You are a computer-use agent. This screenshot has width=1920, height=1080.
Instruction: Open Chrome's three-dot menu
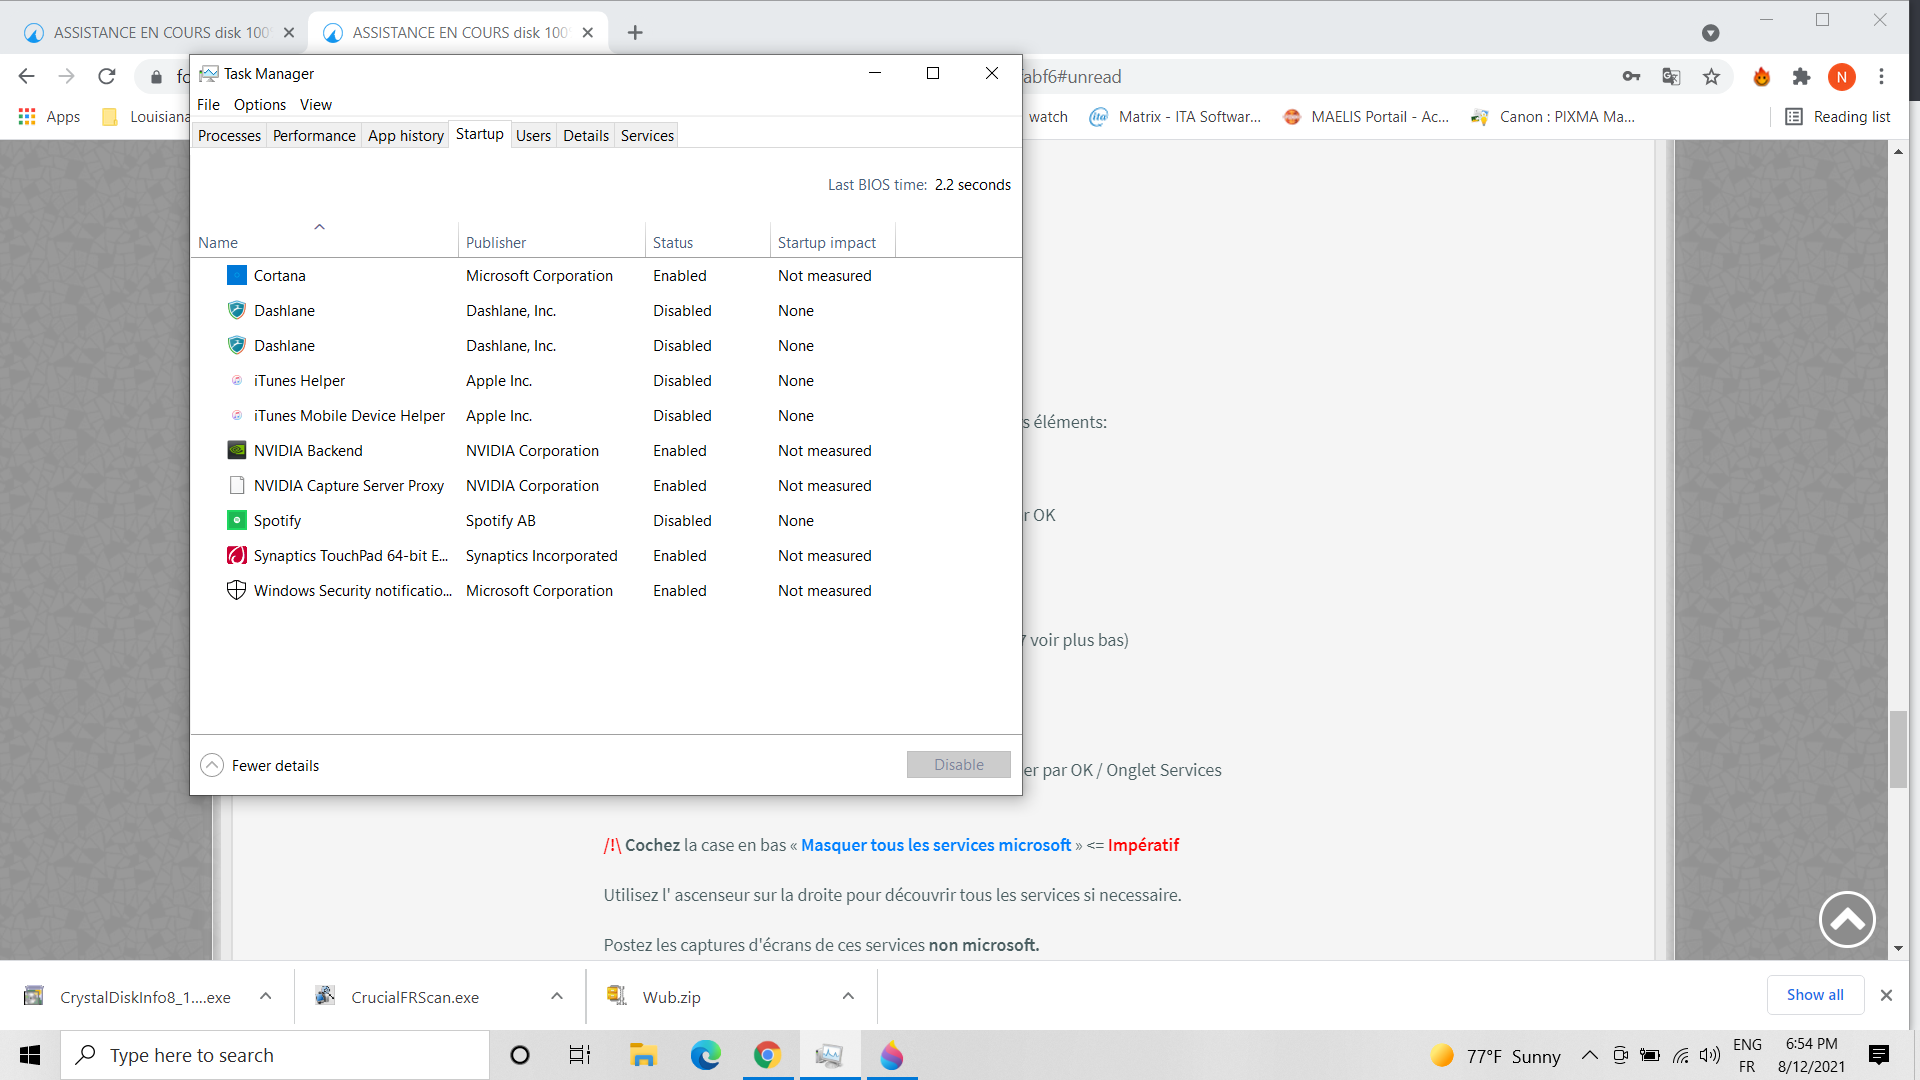click(x=1881, y=76)
